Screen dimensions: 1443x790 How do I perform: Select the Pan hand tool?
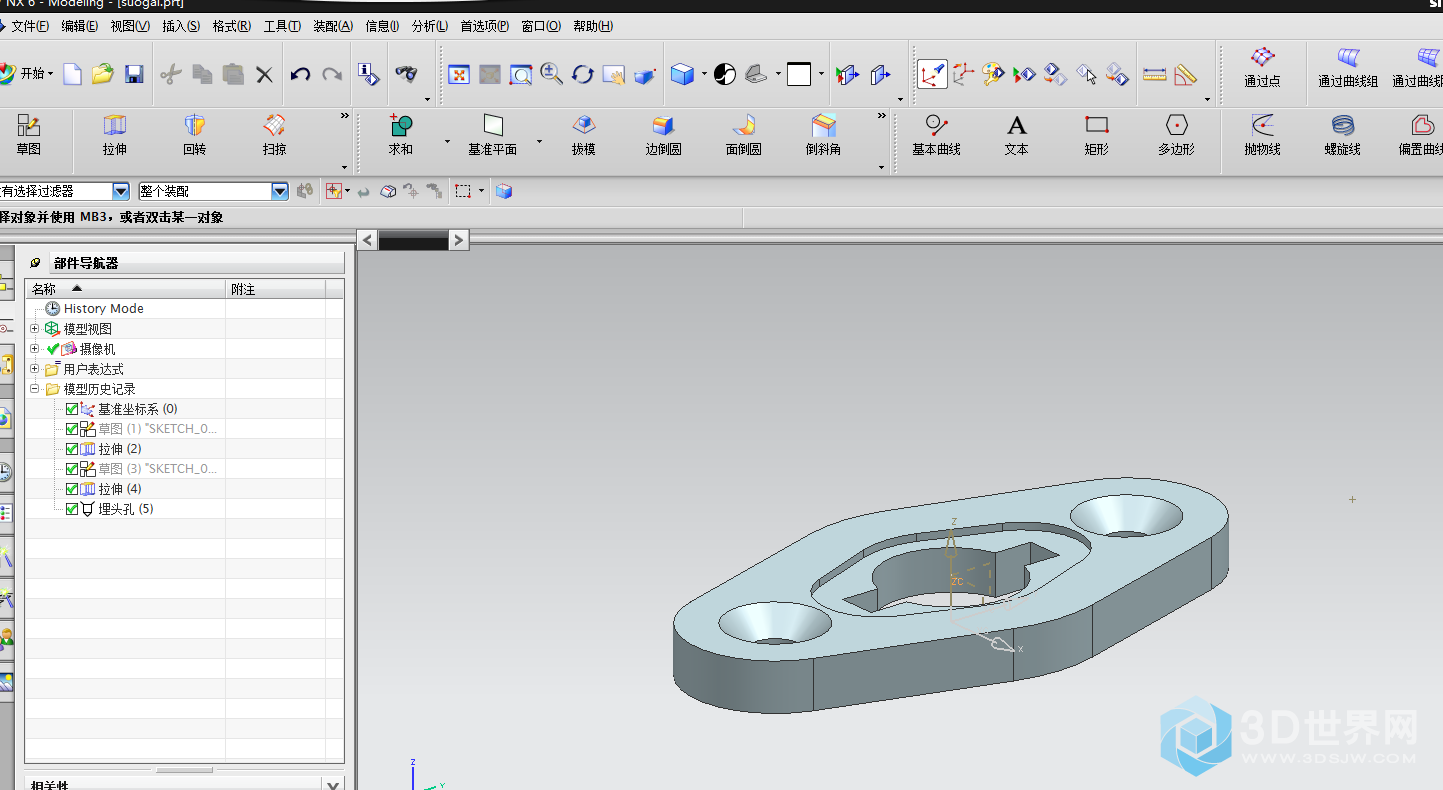614,74
